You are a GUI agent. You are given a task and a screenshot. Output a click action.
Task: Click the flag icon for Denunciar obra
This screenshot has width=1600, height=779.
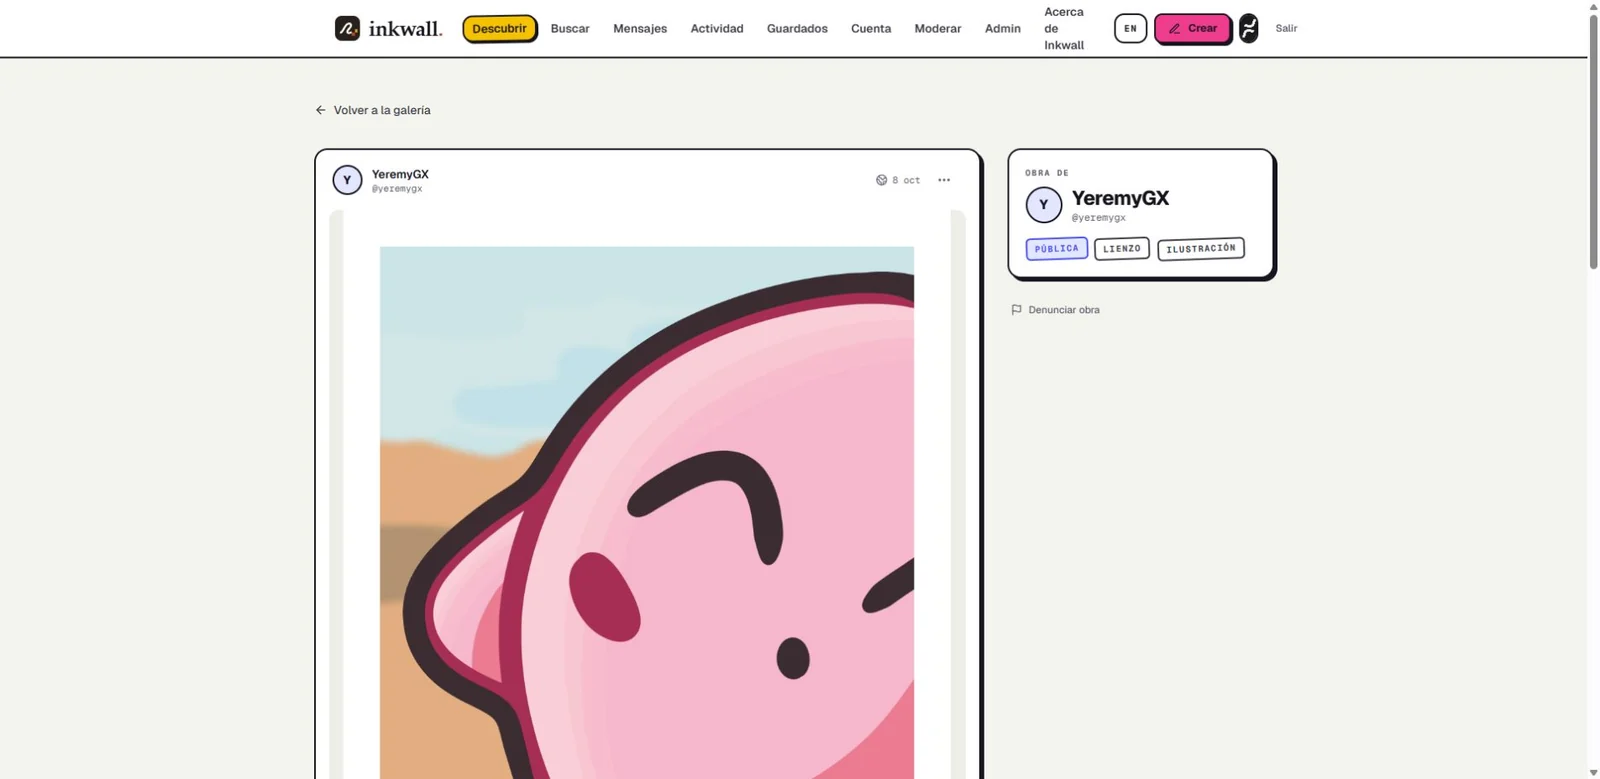point(1016,310)
